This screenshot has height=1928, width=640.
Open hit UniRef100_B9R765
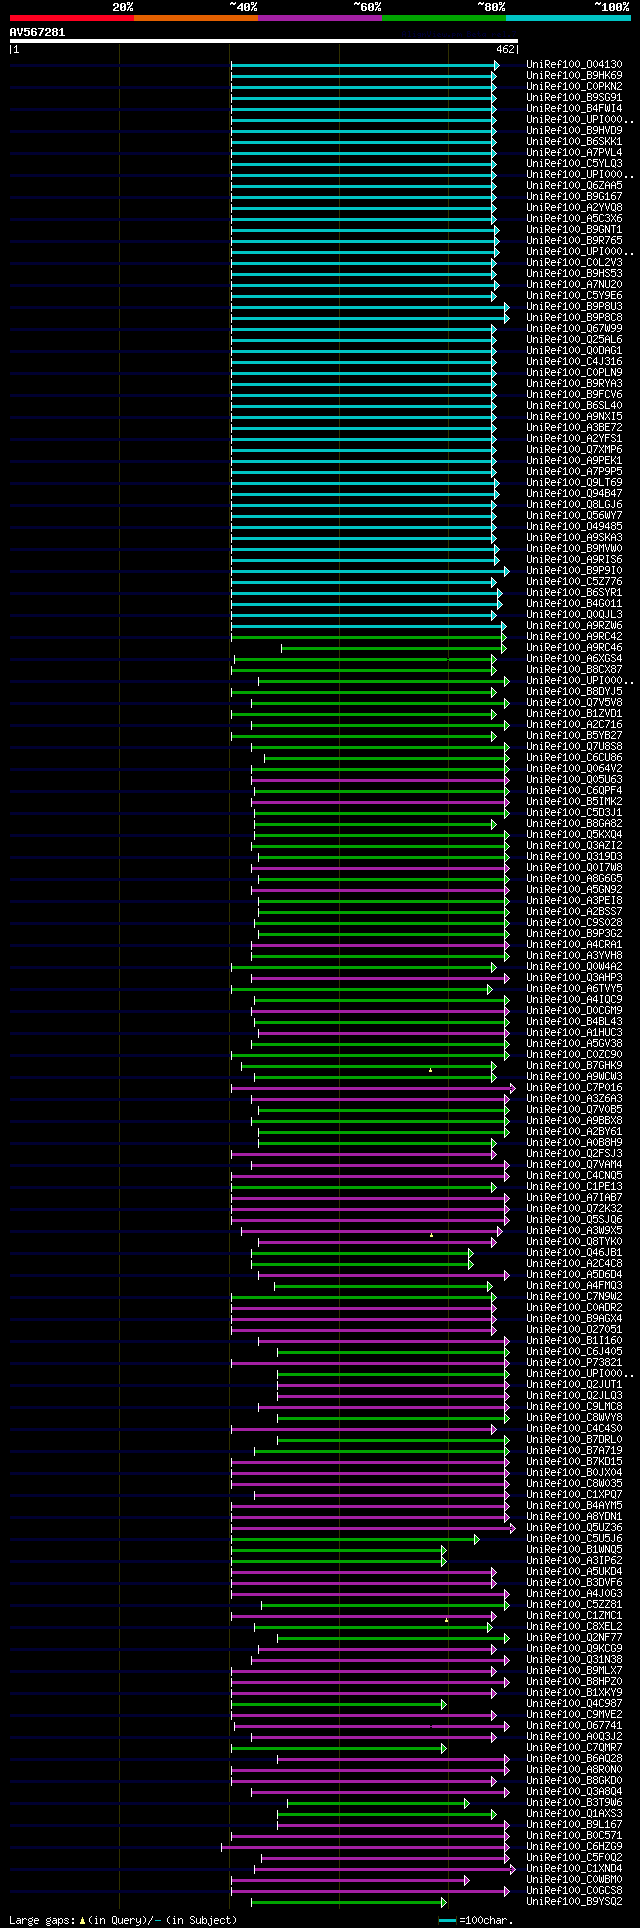point(574,240)
